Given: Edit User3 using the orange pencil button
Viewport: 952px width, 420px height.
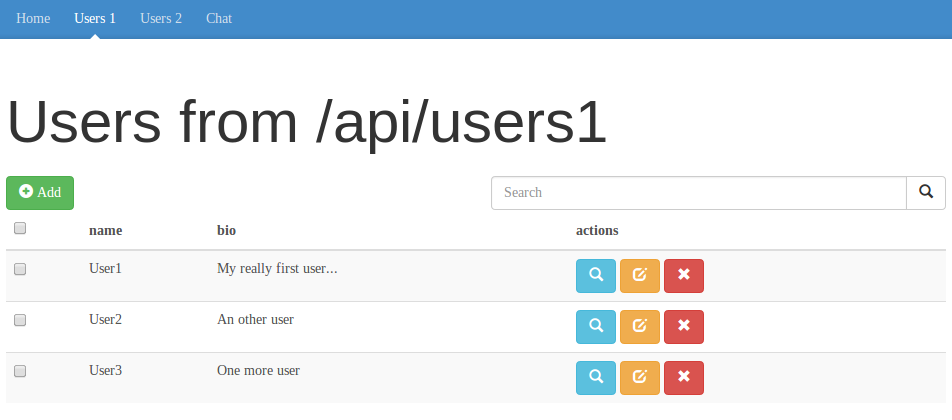Looking at the screenshot, I should click(639, 378).
